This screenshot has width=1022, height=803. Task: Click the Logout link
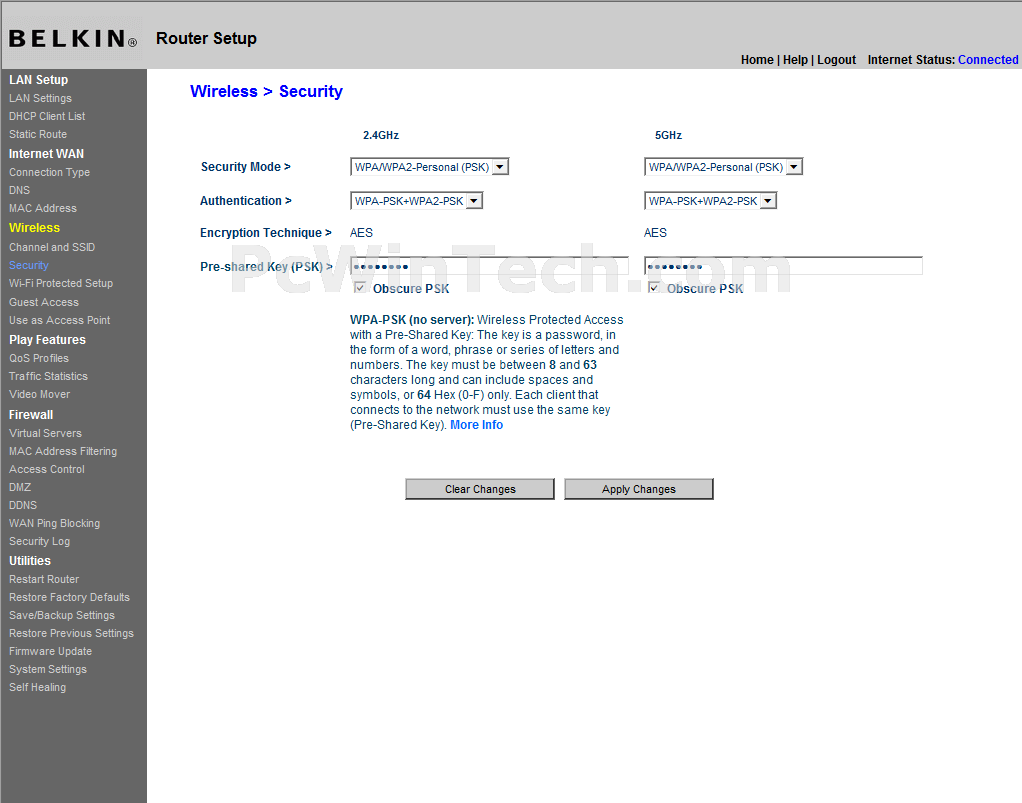[836, 60]
